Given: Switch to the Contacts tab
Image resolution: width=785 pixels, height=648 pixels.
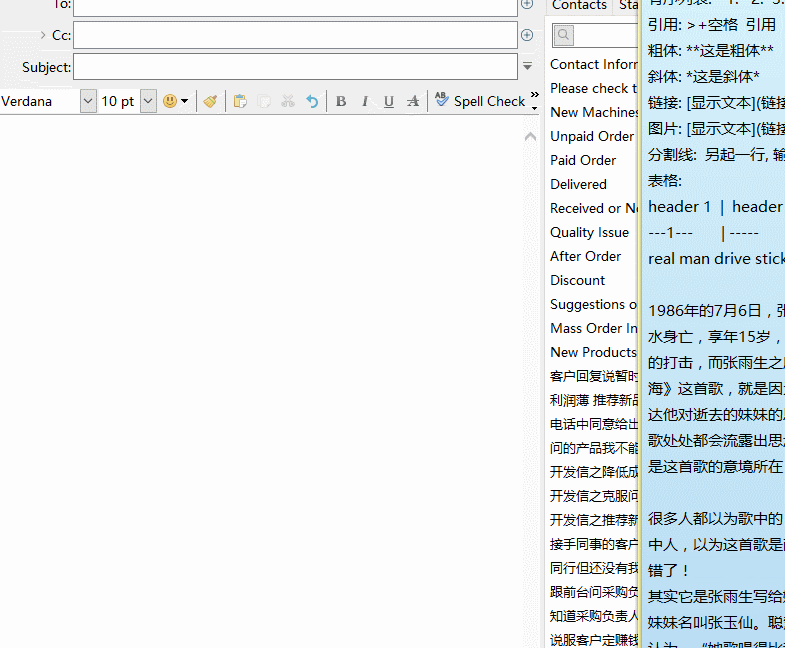Looking at the screenshot, I should (x=579, y=5).
